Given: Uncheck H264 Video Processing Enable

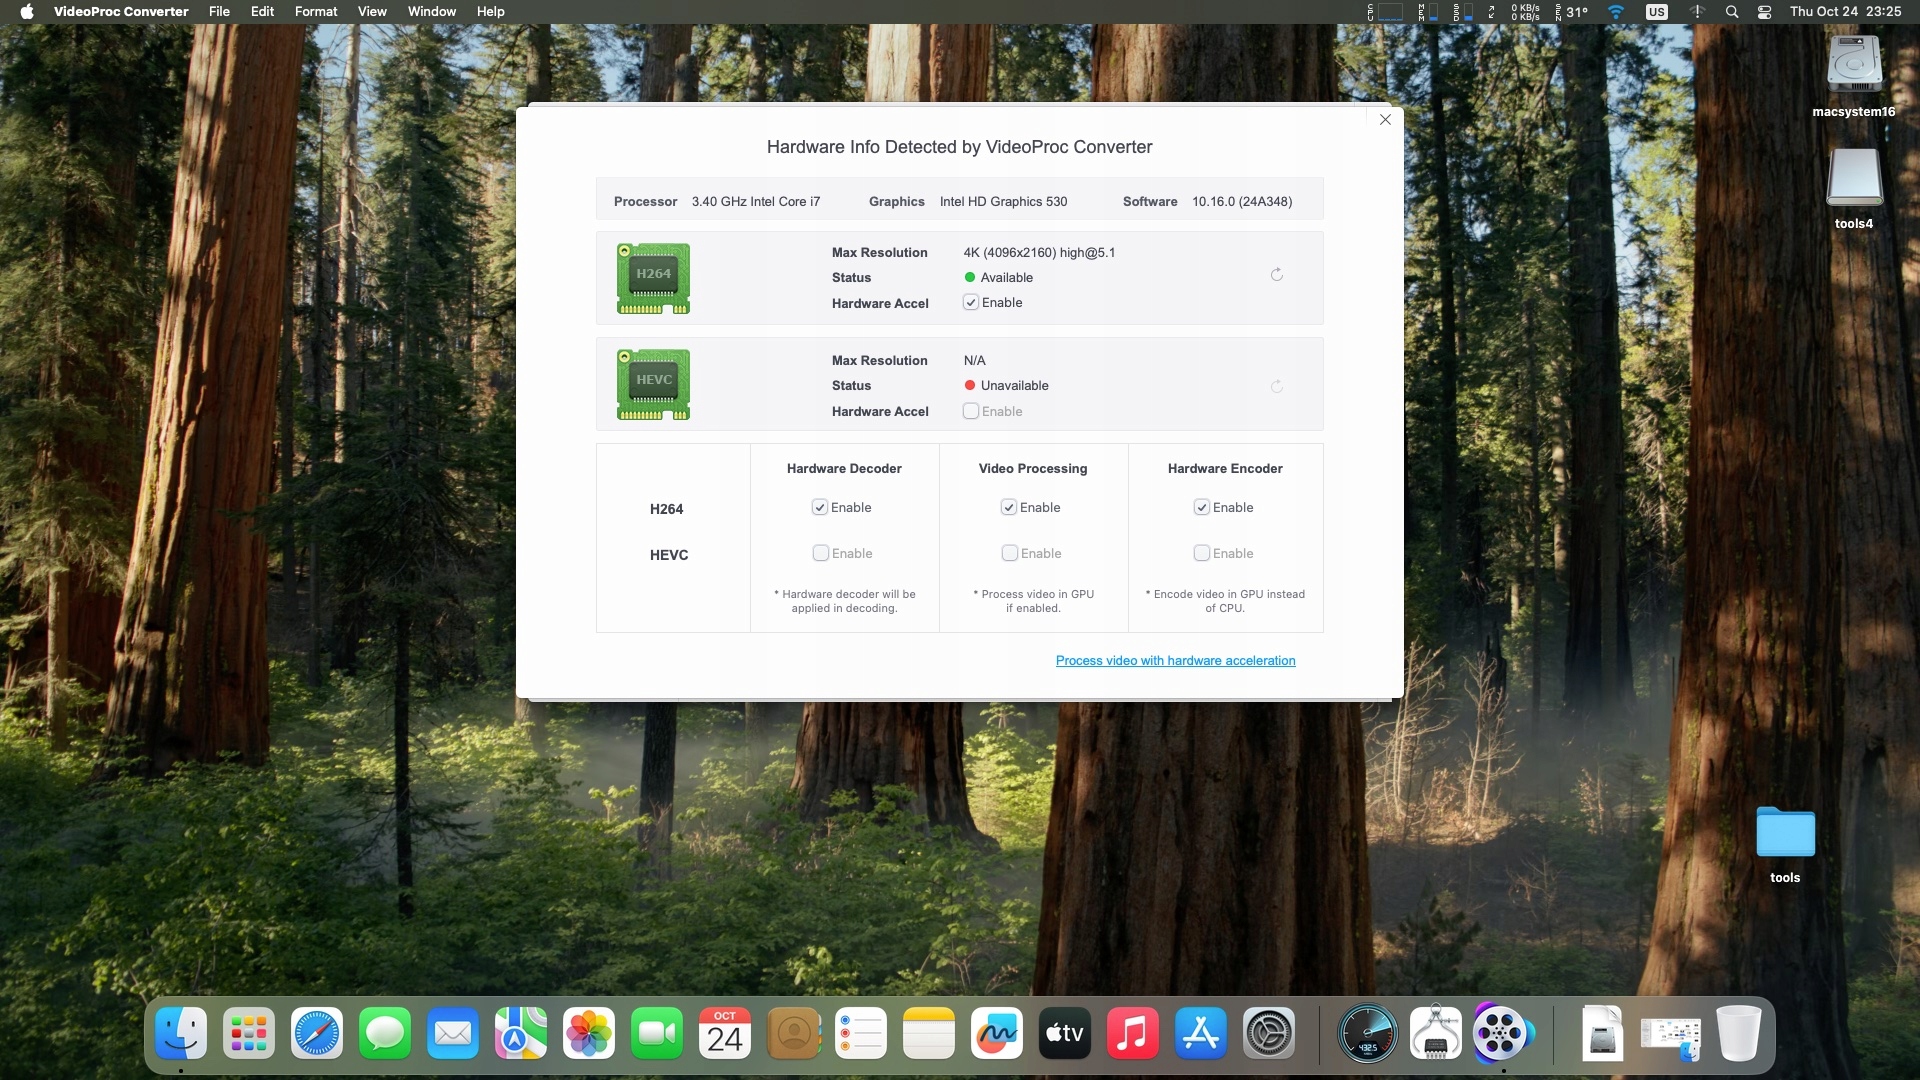Looking at the screenshot, I should tap(1009, 507).
